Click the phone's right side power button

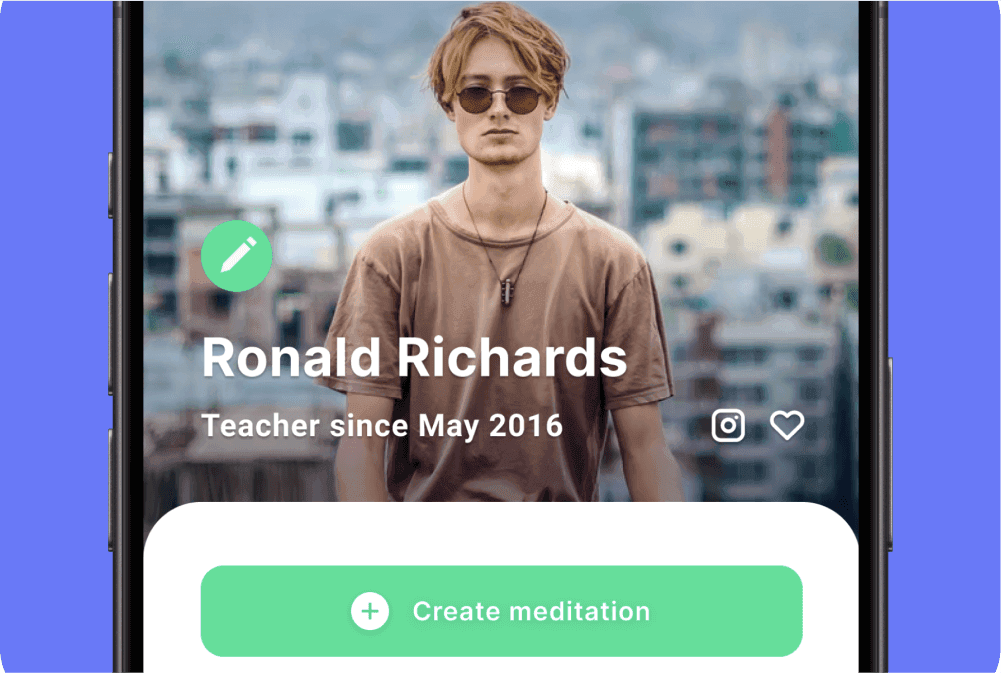pyautogui.click(x=891, y=455)
